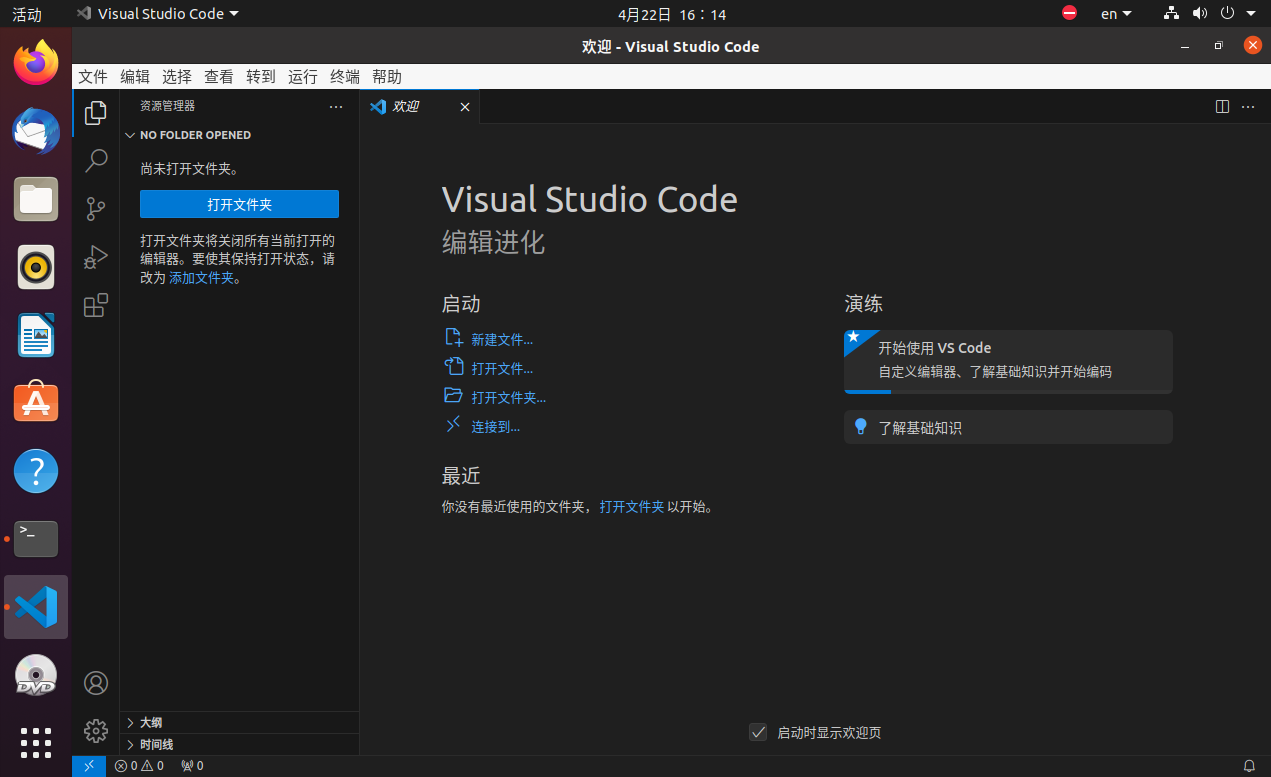This screenshot has height=777, width=1271.
Task: Open the 选择 menu
Action: 177,77
